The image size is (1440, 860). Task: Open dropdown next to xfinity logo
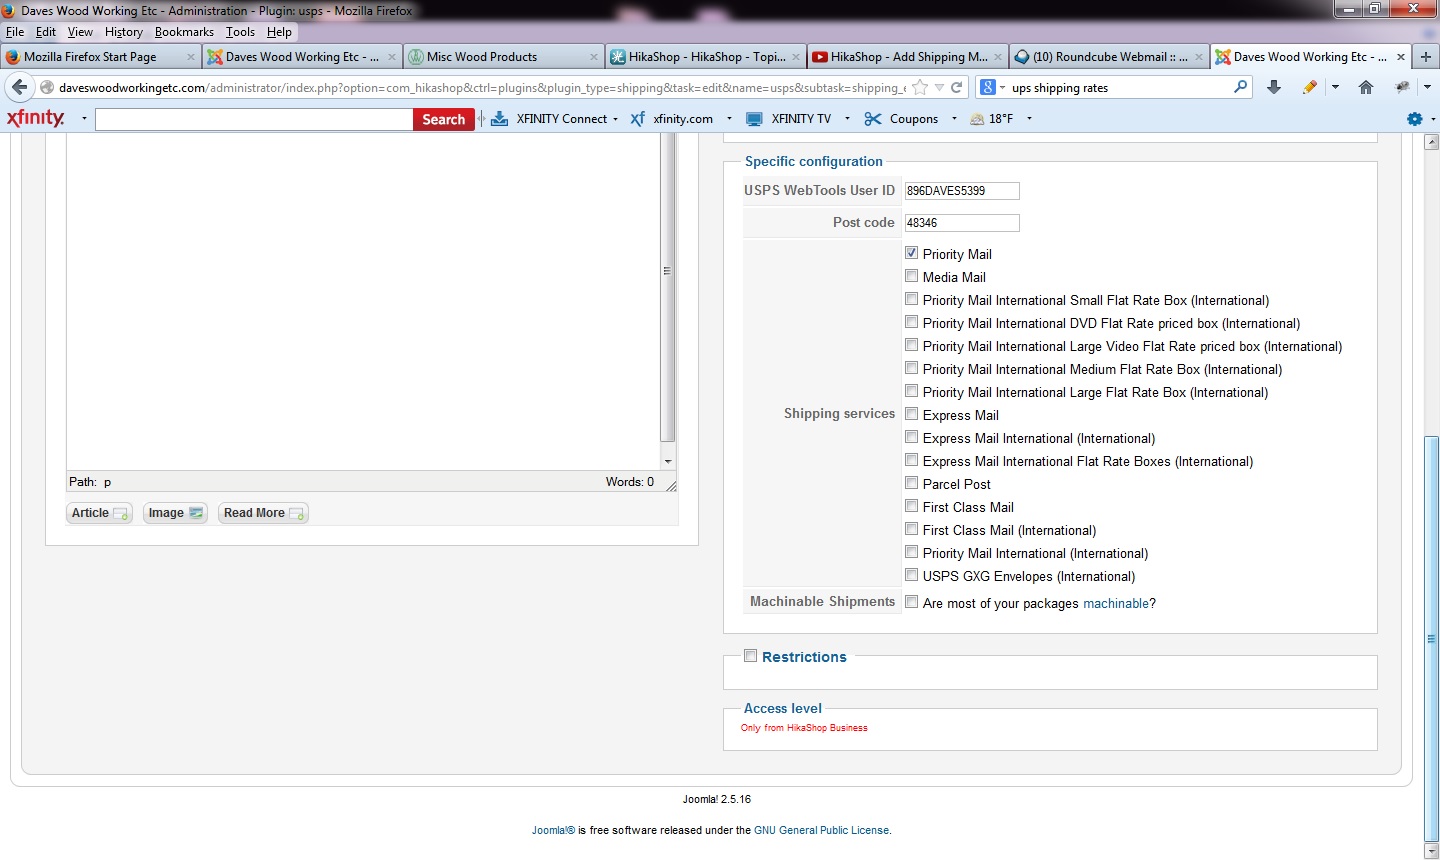coord(84,119)
